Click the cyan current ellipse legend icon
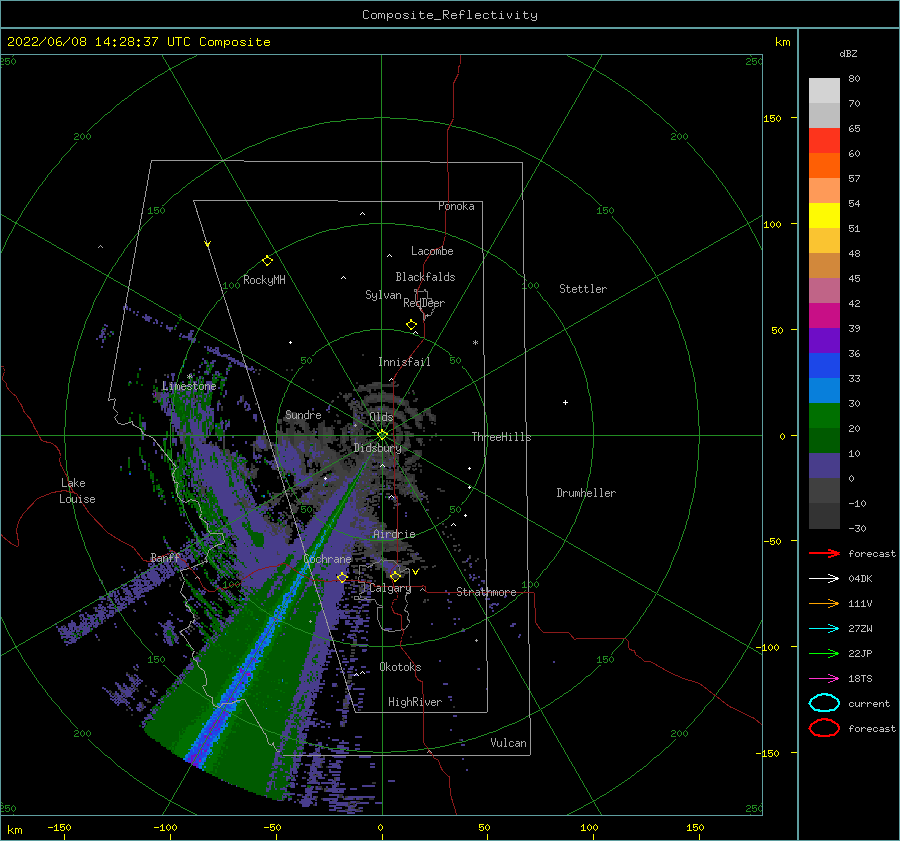Screen dimensions: 900x841 pos(824,703)
